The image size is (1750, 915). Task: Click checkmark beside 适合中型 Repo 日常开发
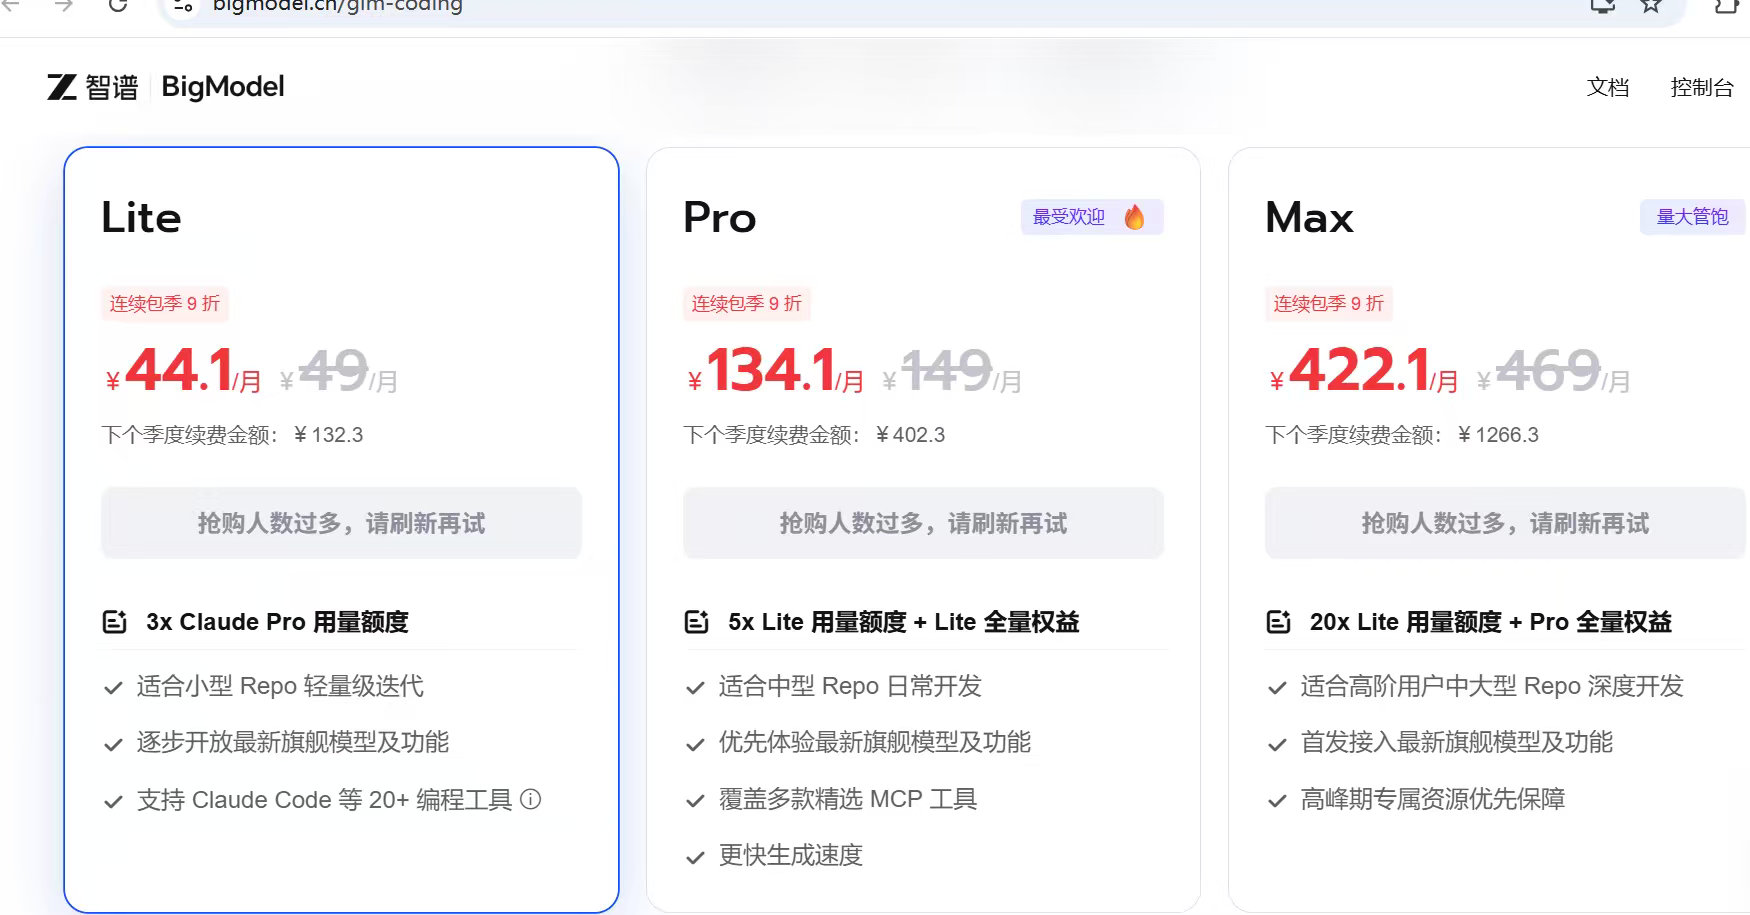tap(695, 688)
